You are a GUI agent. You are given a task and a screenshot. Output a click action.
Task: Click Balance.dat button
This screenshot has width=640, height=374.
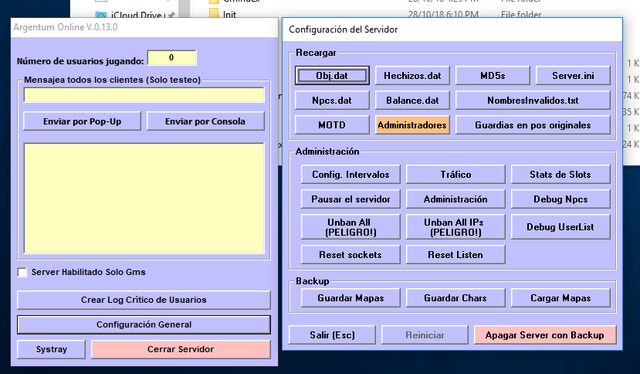[x=412, y=100]
